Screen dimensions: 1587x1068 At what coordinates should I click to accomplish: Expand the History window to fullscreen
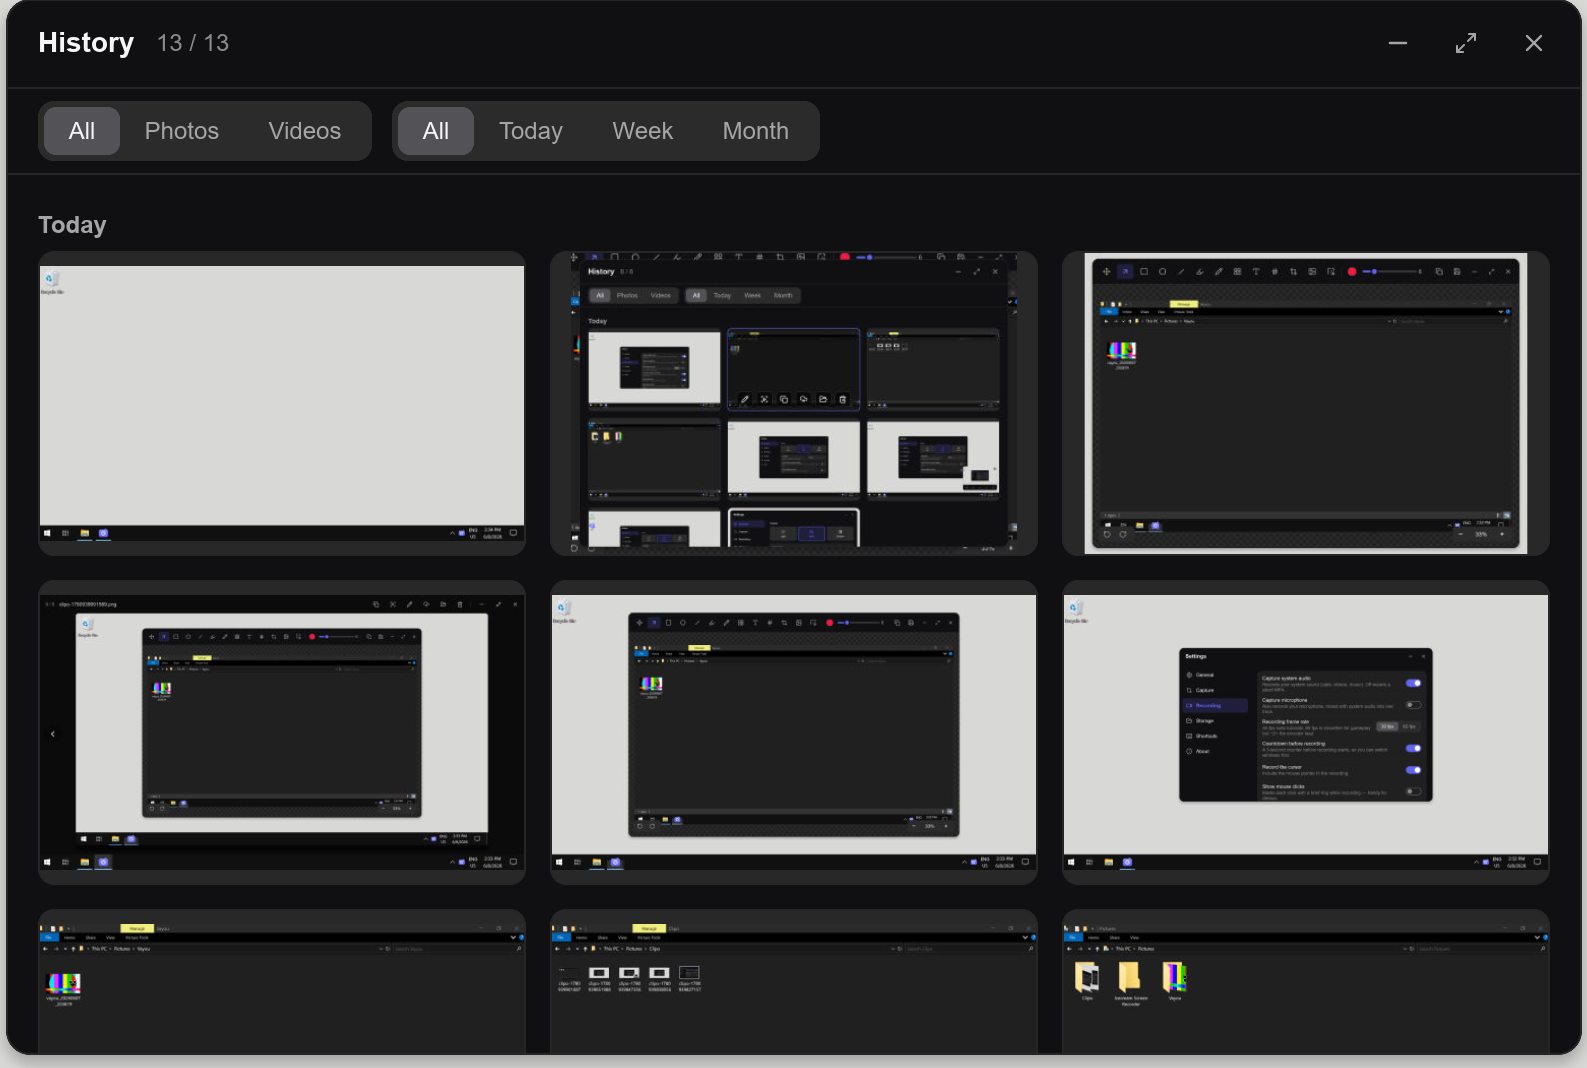point(1466,43)
